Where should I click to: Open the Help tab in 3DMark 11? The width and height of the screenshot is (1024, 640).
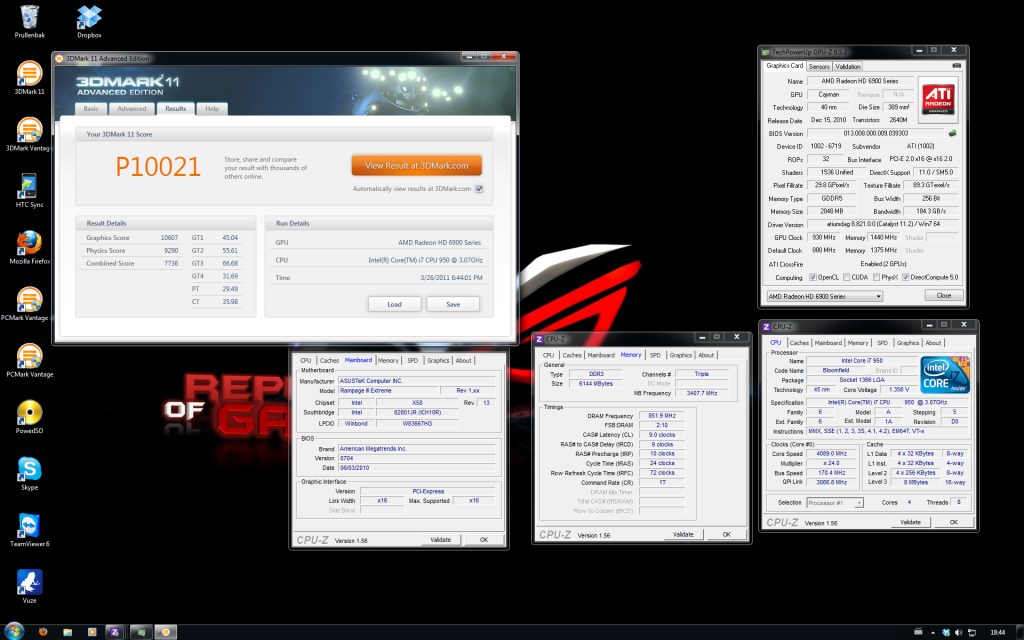click(212, 109)
